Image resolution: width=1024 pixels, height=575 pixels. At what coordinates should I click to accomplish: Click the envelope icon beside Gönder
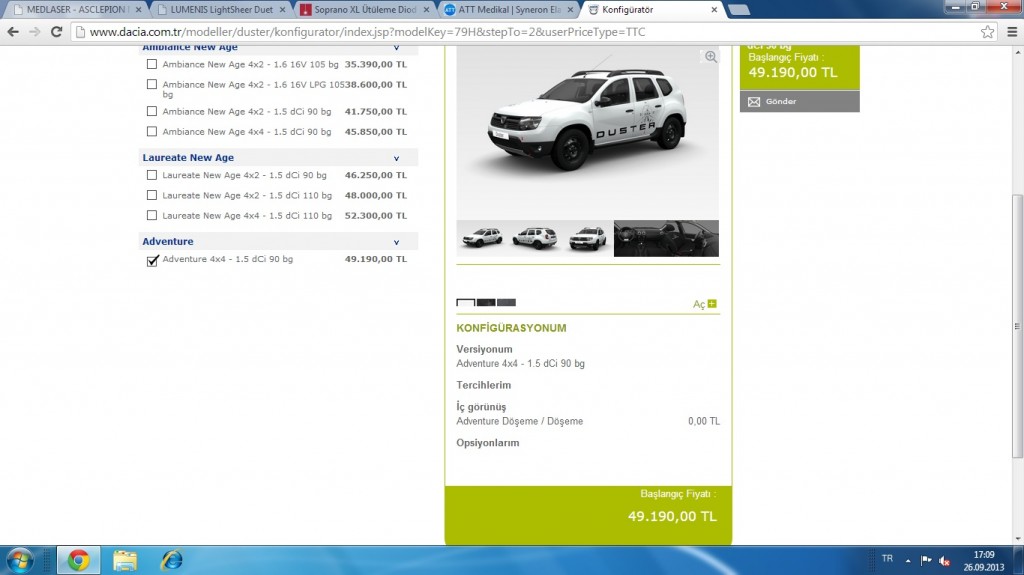coord(754,102)
